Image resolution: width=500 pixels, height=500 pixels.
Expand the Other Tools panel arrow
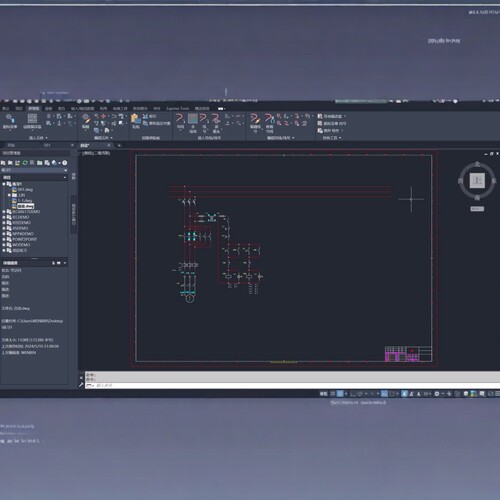pyautogui.click(x=340, y=138)
